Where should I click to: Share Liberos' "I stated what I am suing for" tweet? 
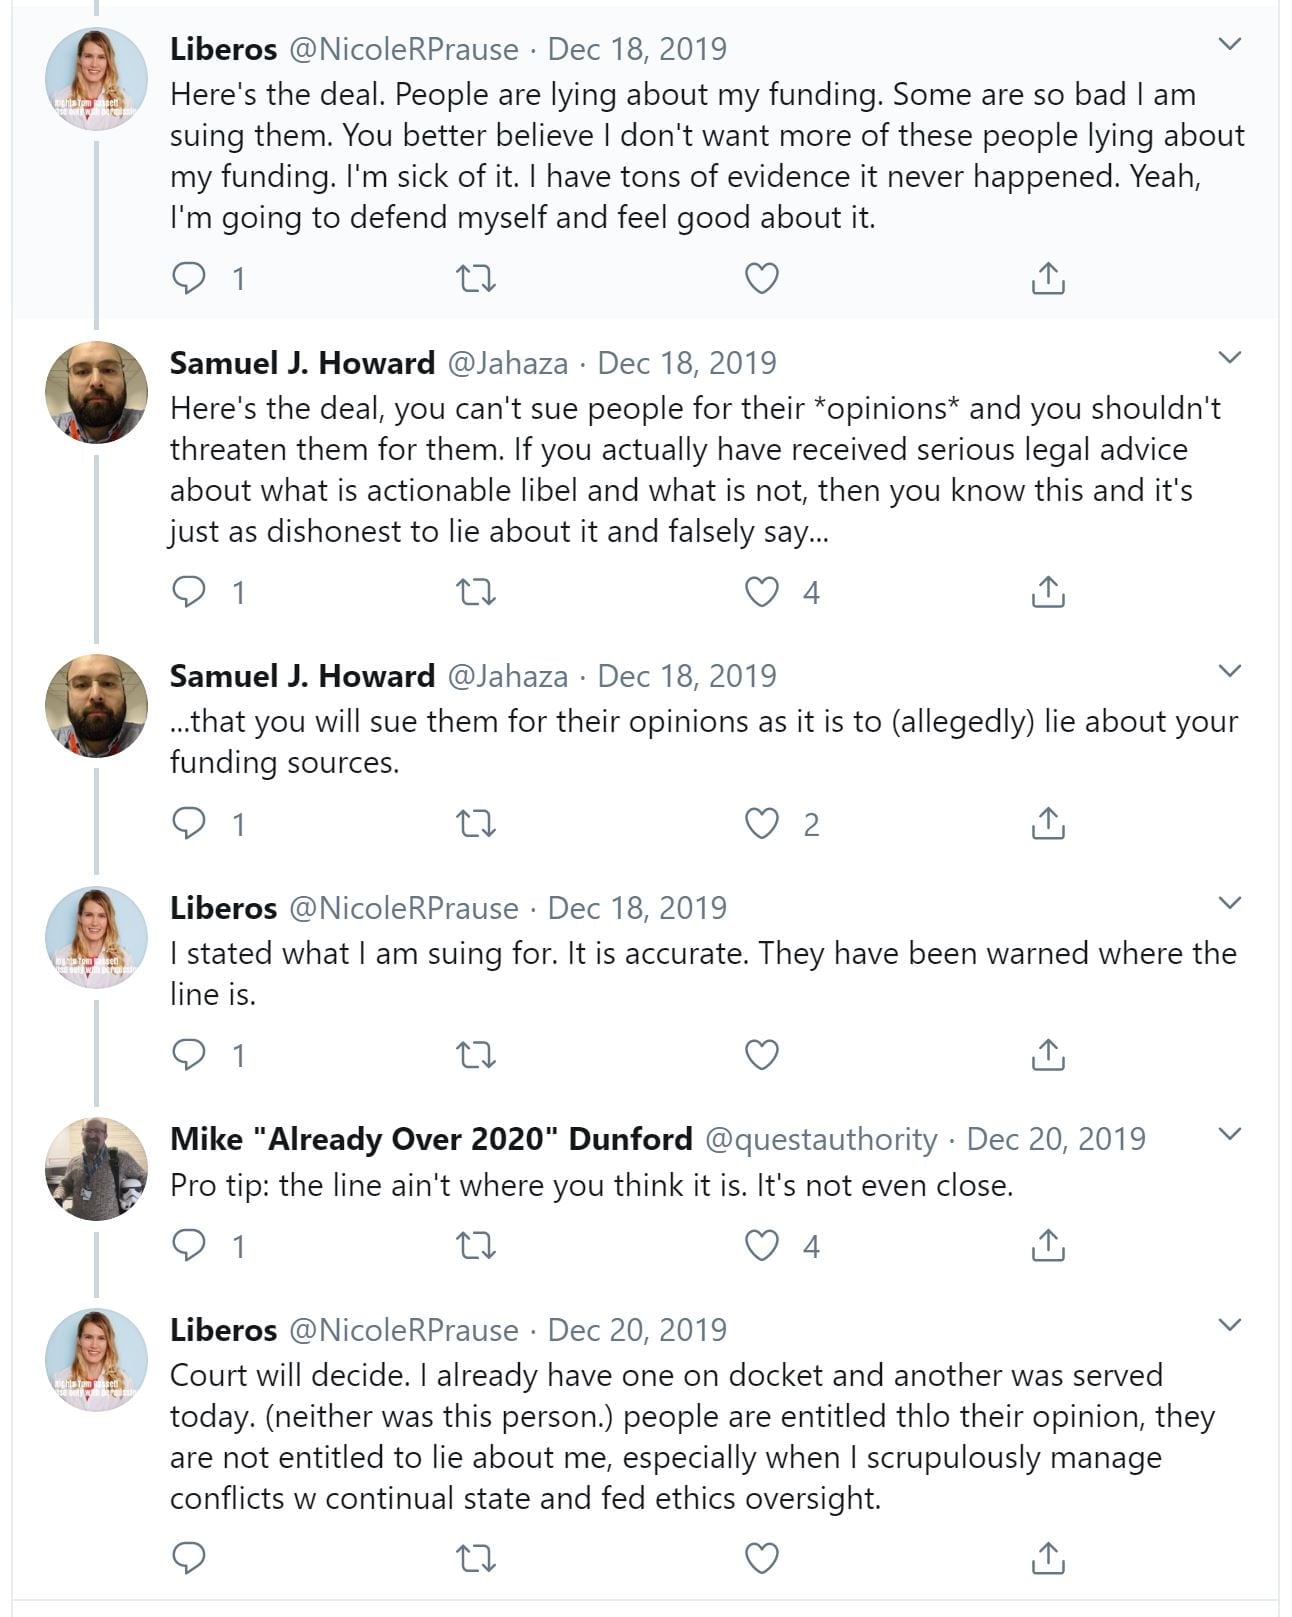[x=1047, y=1055]
